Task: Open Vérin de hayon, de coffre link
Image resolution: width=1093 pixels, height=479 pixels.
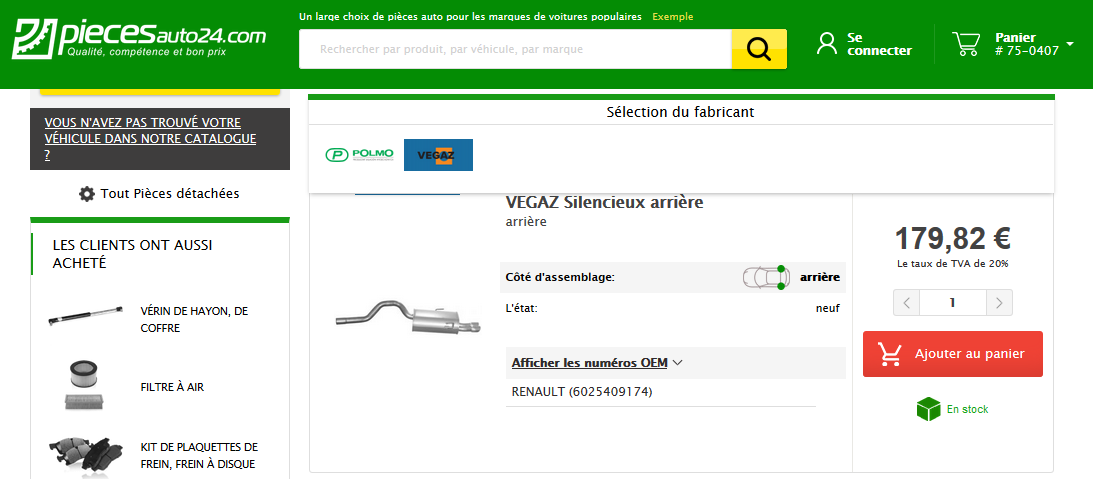Action: tap(194, 319)
